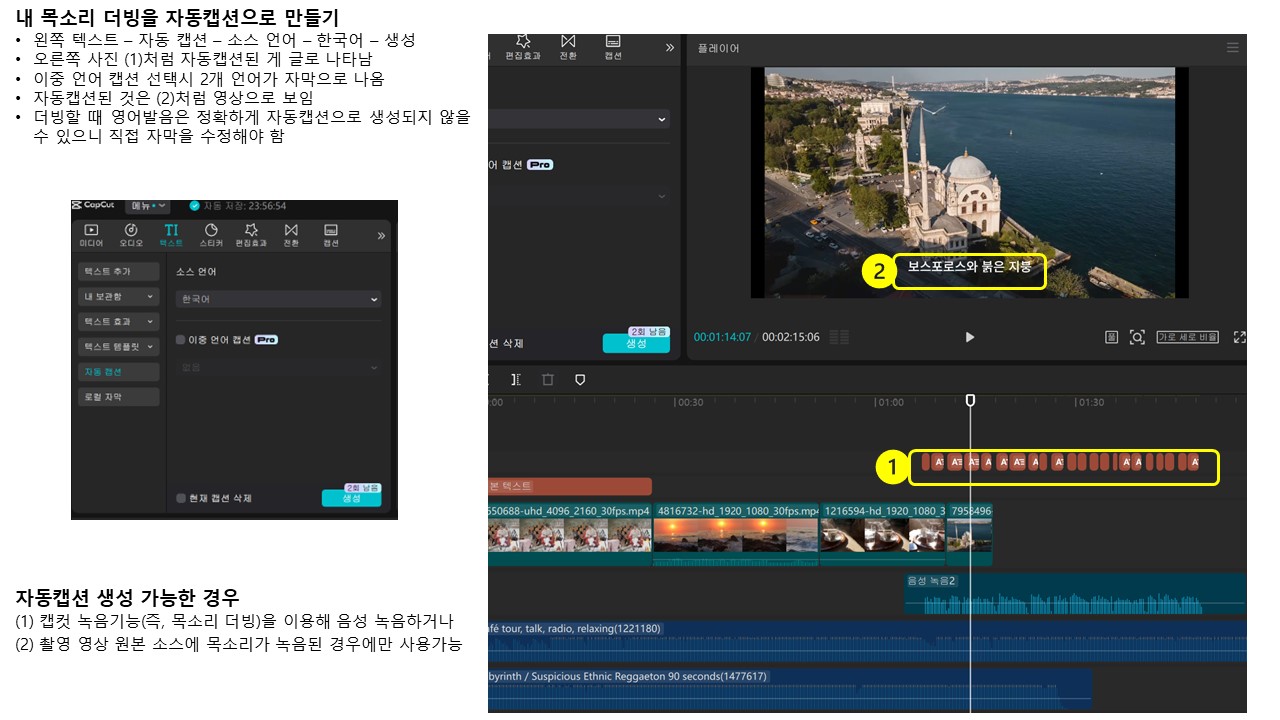Open the 소스 언어 dropdown showing 한국어
The image size is (1280, 720).
[278, 299]
